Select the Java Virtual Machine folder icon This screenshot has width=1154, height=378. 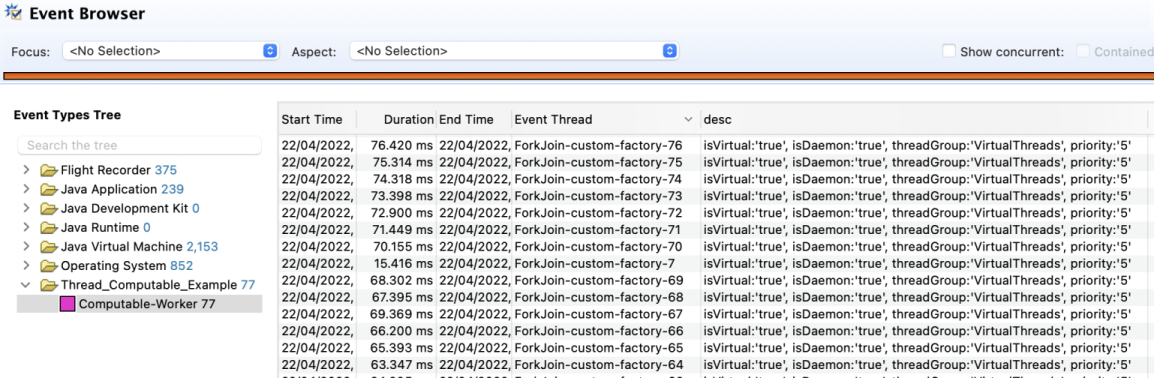coord(49,247)
